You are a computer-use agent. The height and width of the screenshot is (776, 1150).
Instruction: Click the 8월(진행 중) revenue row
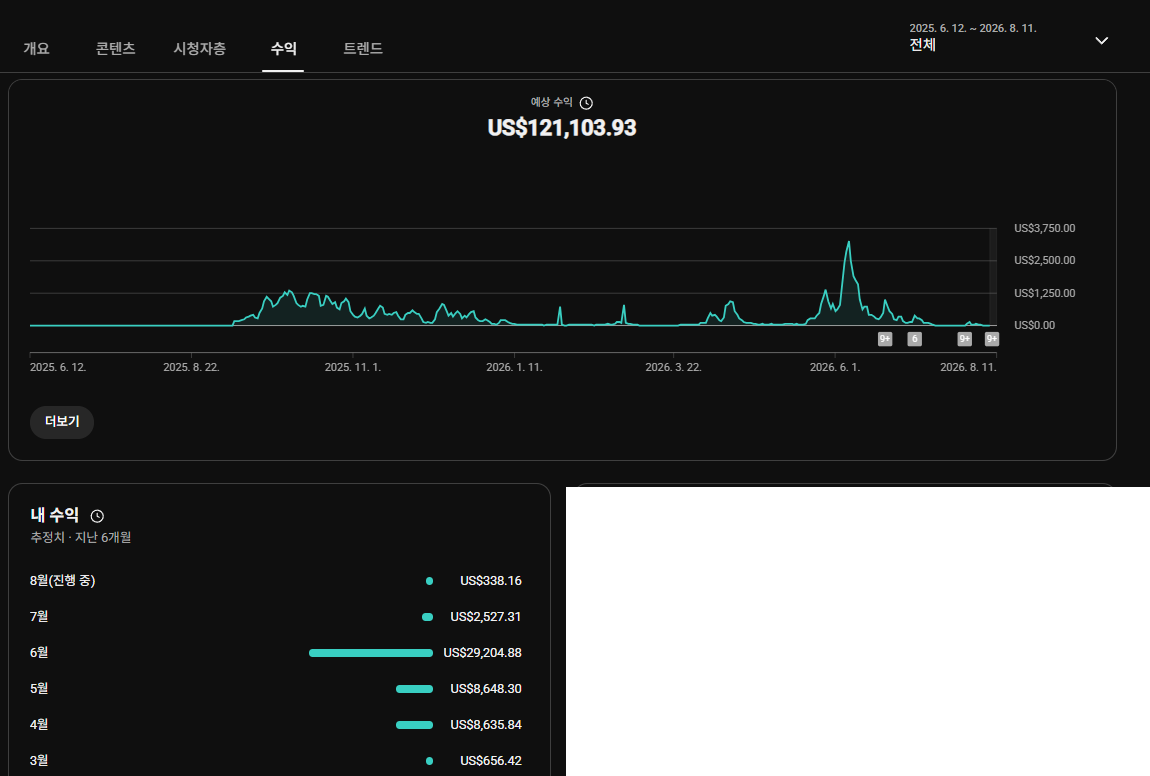[276, 581]
